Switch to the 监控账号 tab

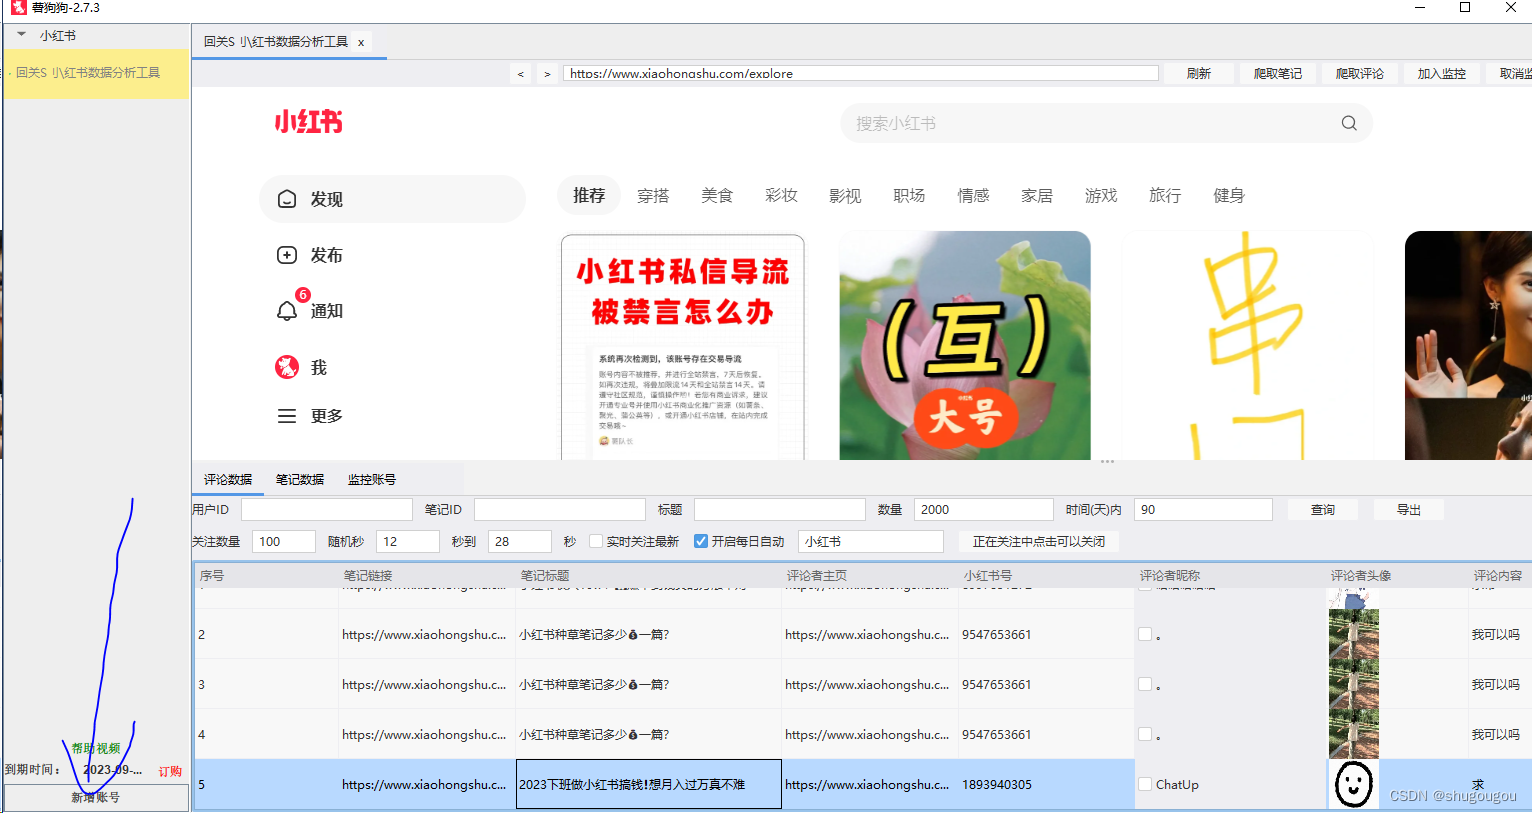tap(372, 479)
